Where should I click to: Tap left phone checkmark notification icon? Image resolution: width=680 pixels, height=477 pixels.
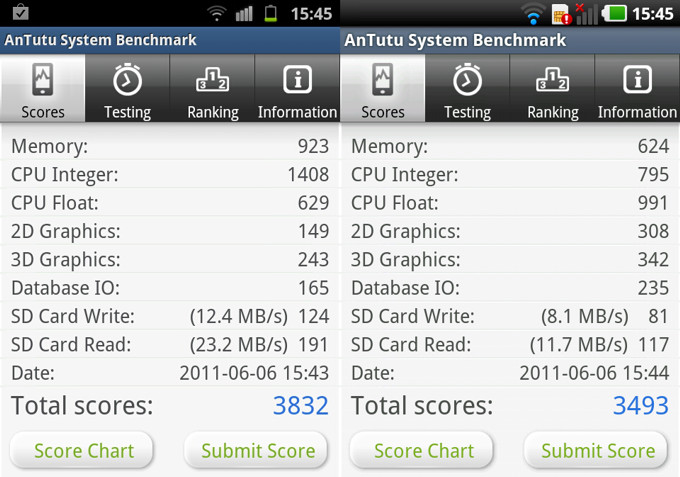[x=20, y=12]
